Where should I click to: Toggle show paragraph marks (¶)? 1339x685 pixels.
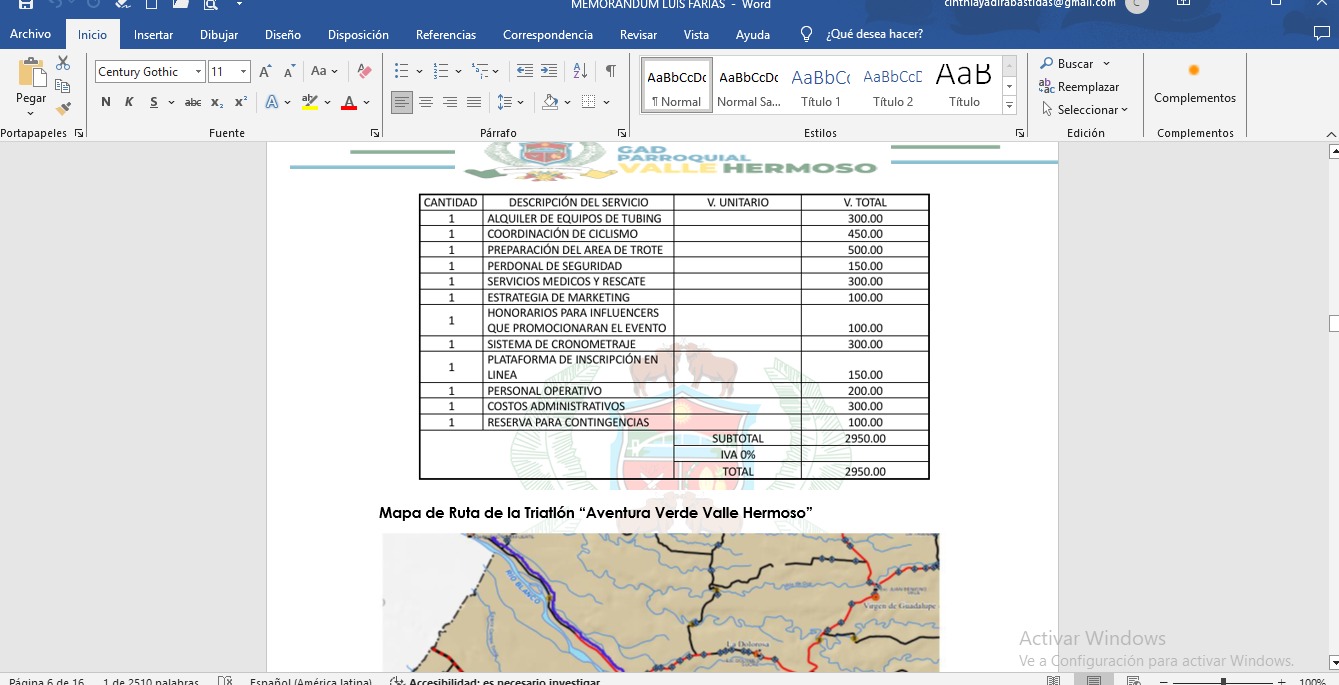click(x=610, y=71)
